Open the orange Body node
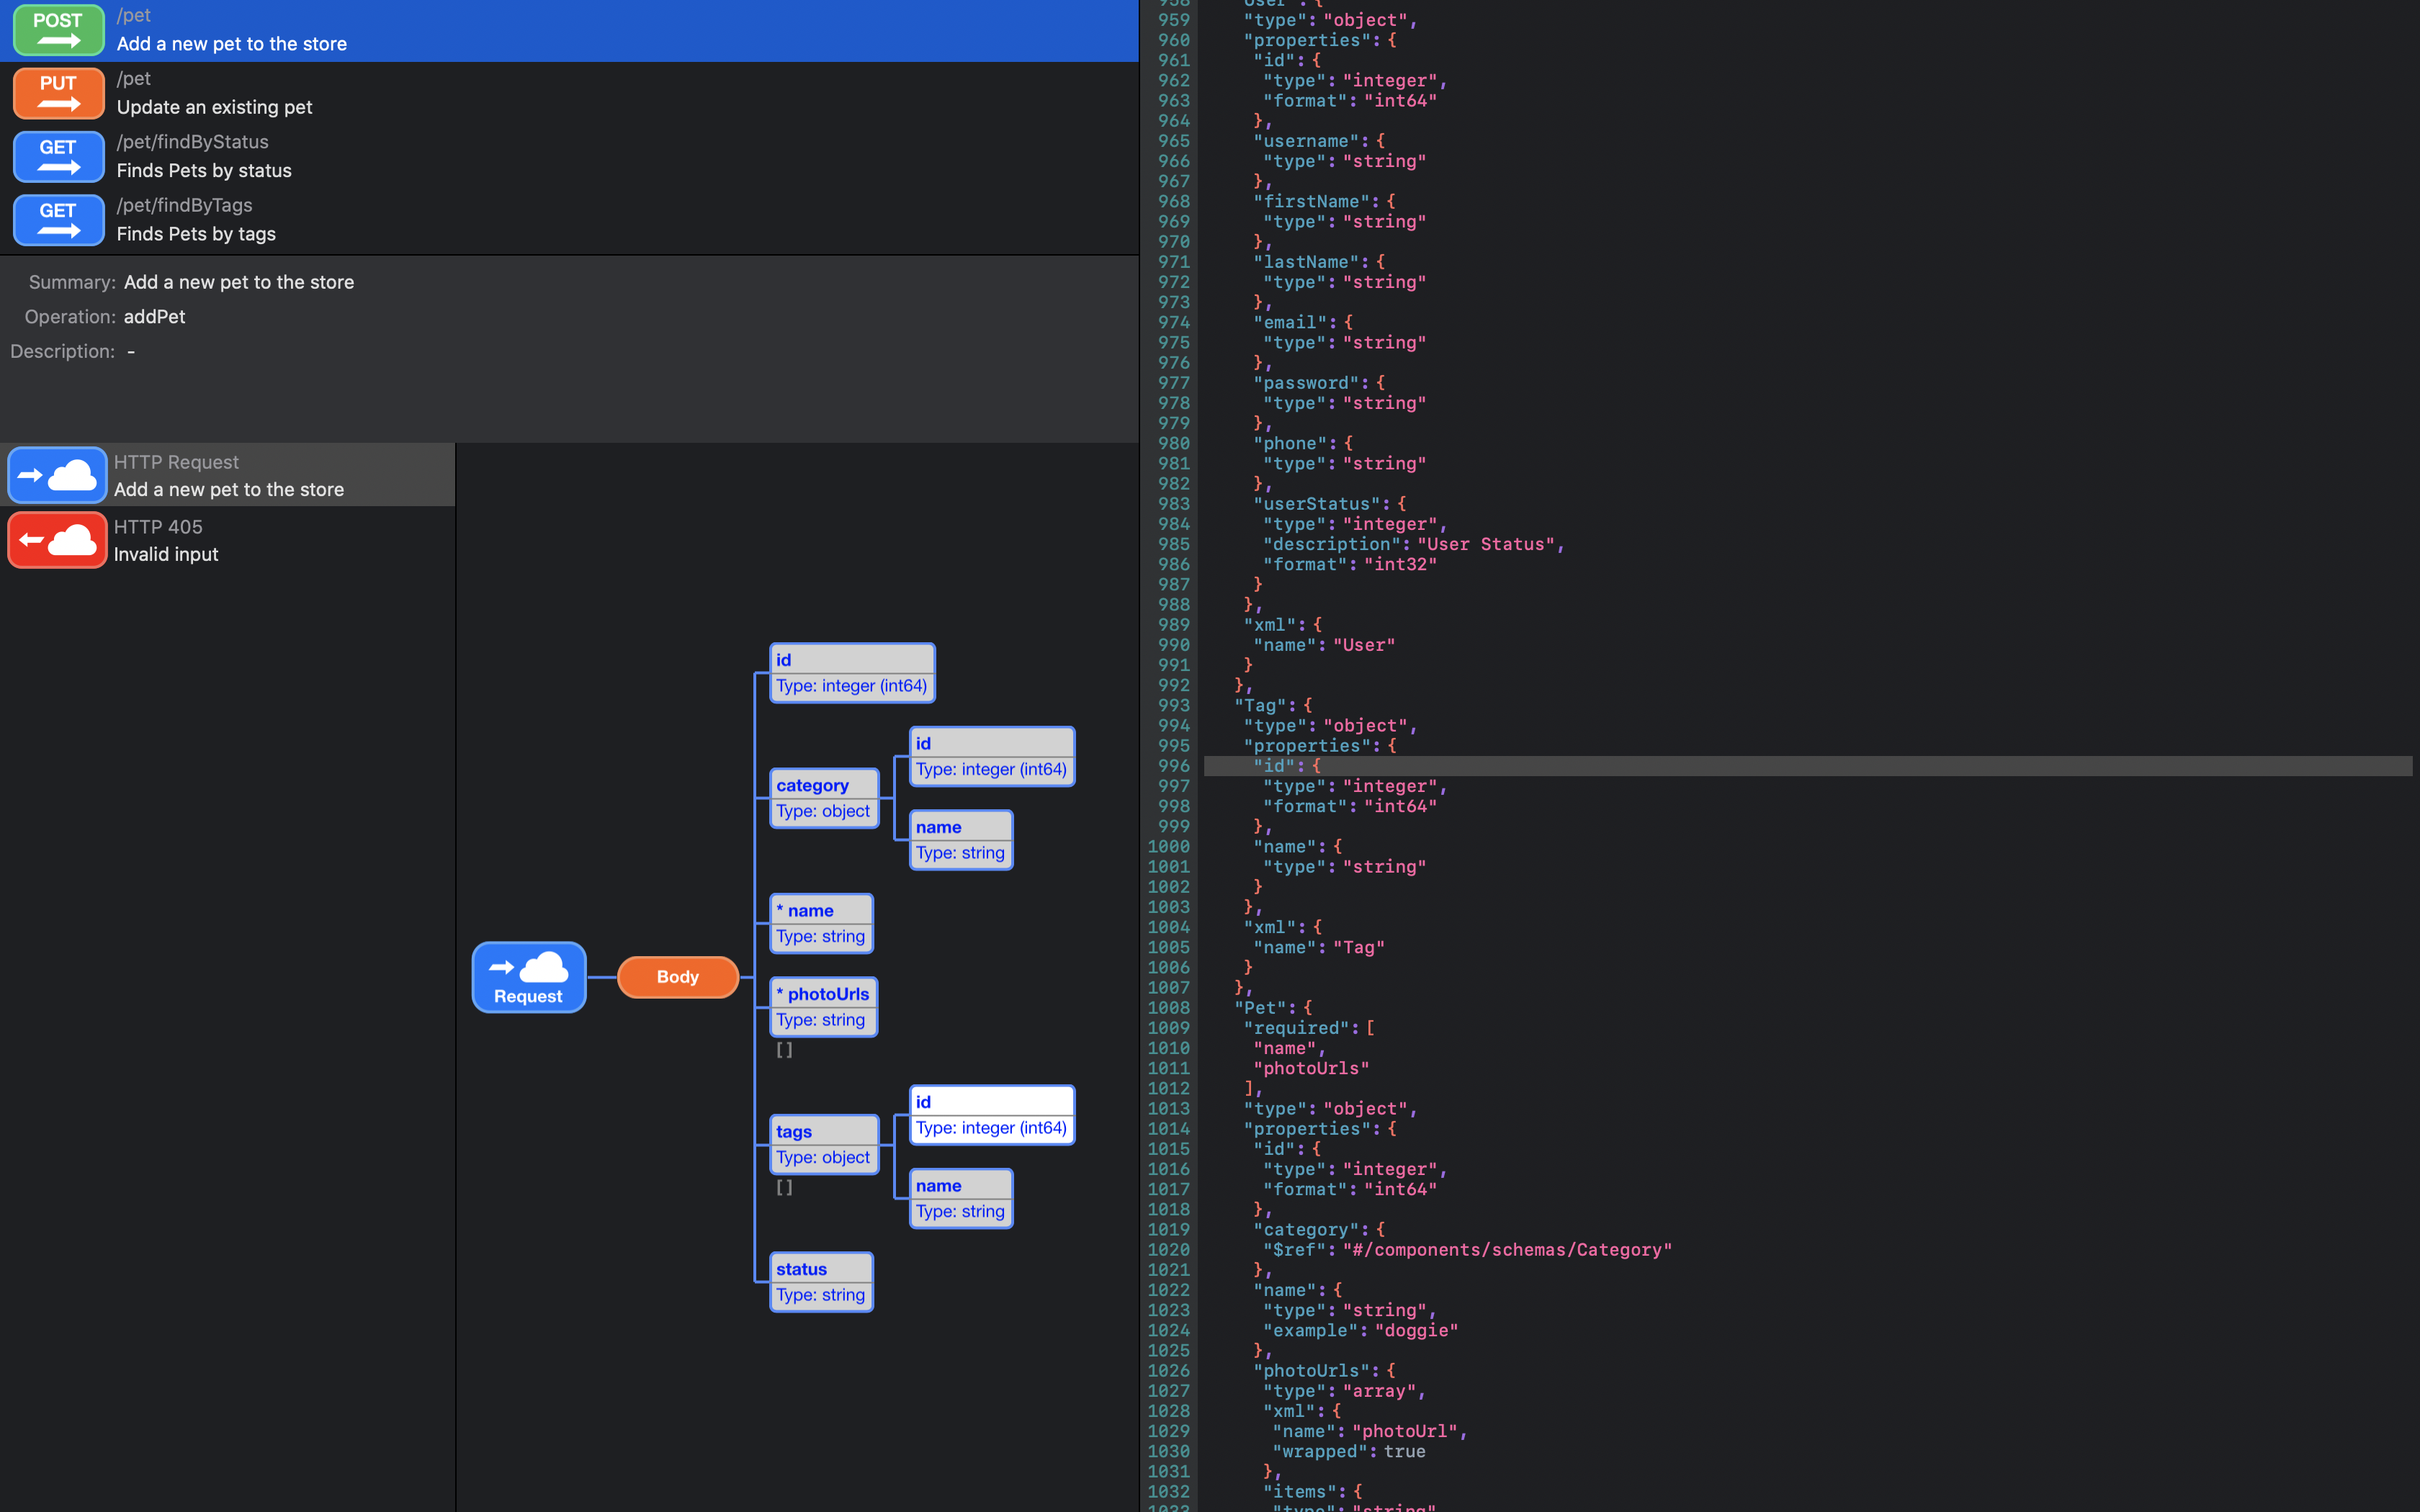Image resolution: width=2420 pixels, height=1512 pixels. pos(678,976)
